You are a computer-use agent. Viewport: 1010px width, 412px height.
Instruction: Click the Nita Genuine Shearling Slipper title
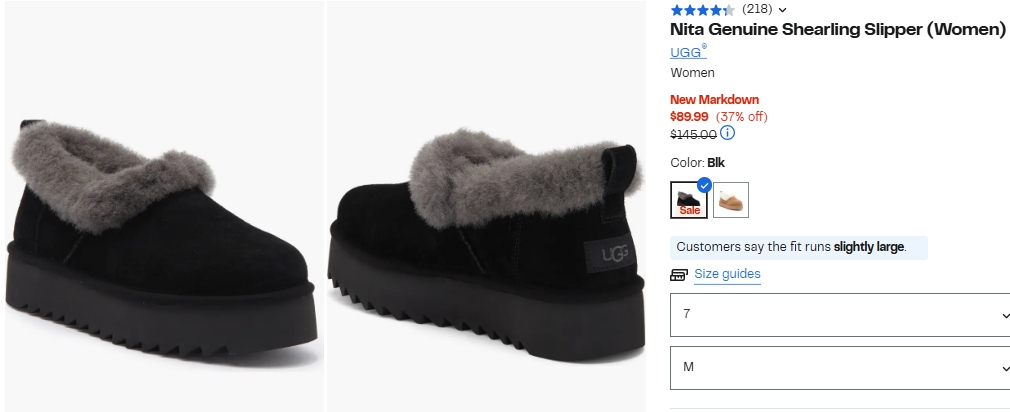click(x=837, y=30)
